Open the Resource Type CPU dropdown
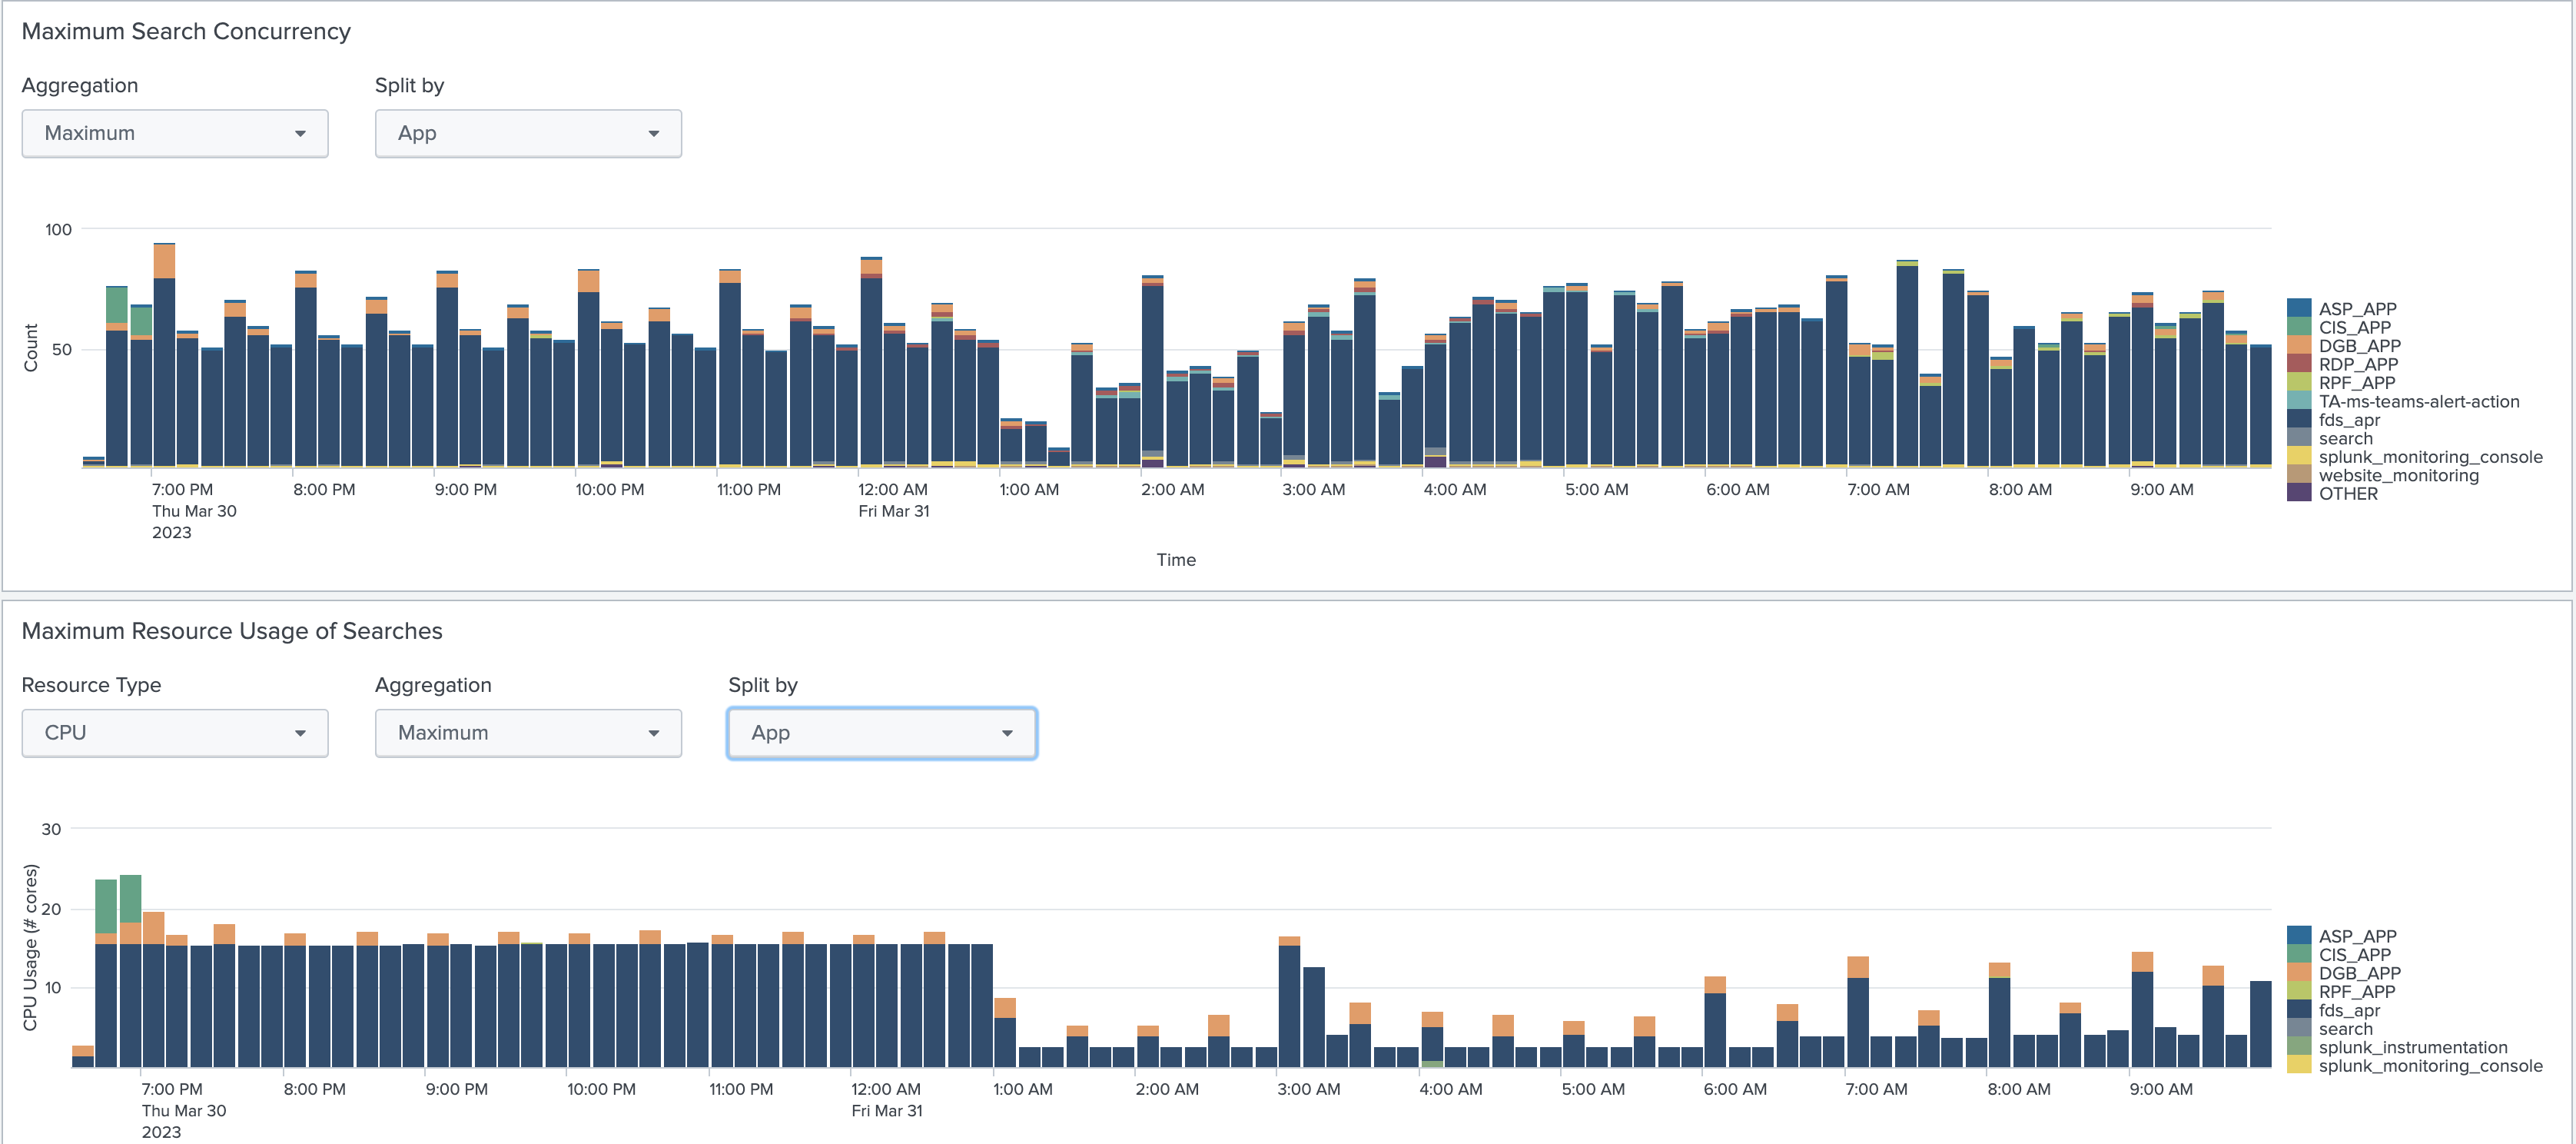Image resolution: width=2576 pixels, height=1144 pixels. pyautogui.click(x=175, y=733)
